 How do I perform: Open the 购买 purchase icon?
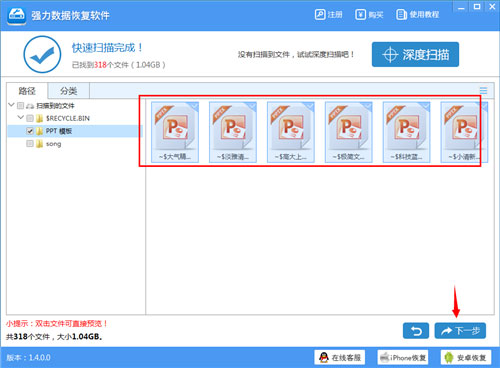360,15
